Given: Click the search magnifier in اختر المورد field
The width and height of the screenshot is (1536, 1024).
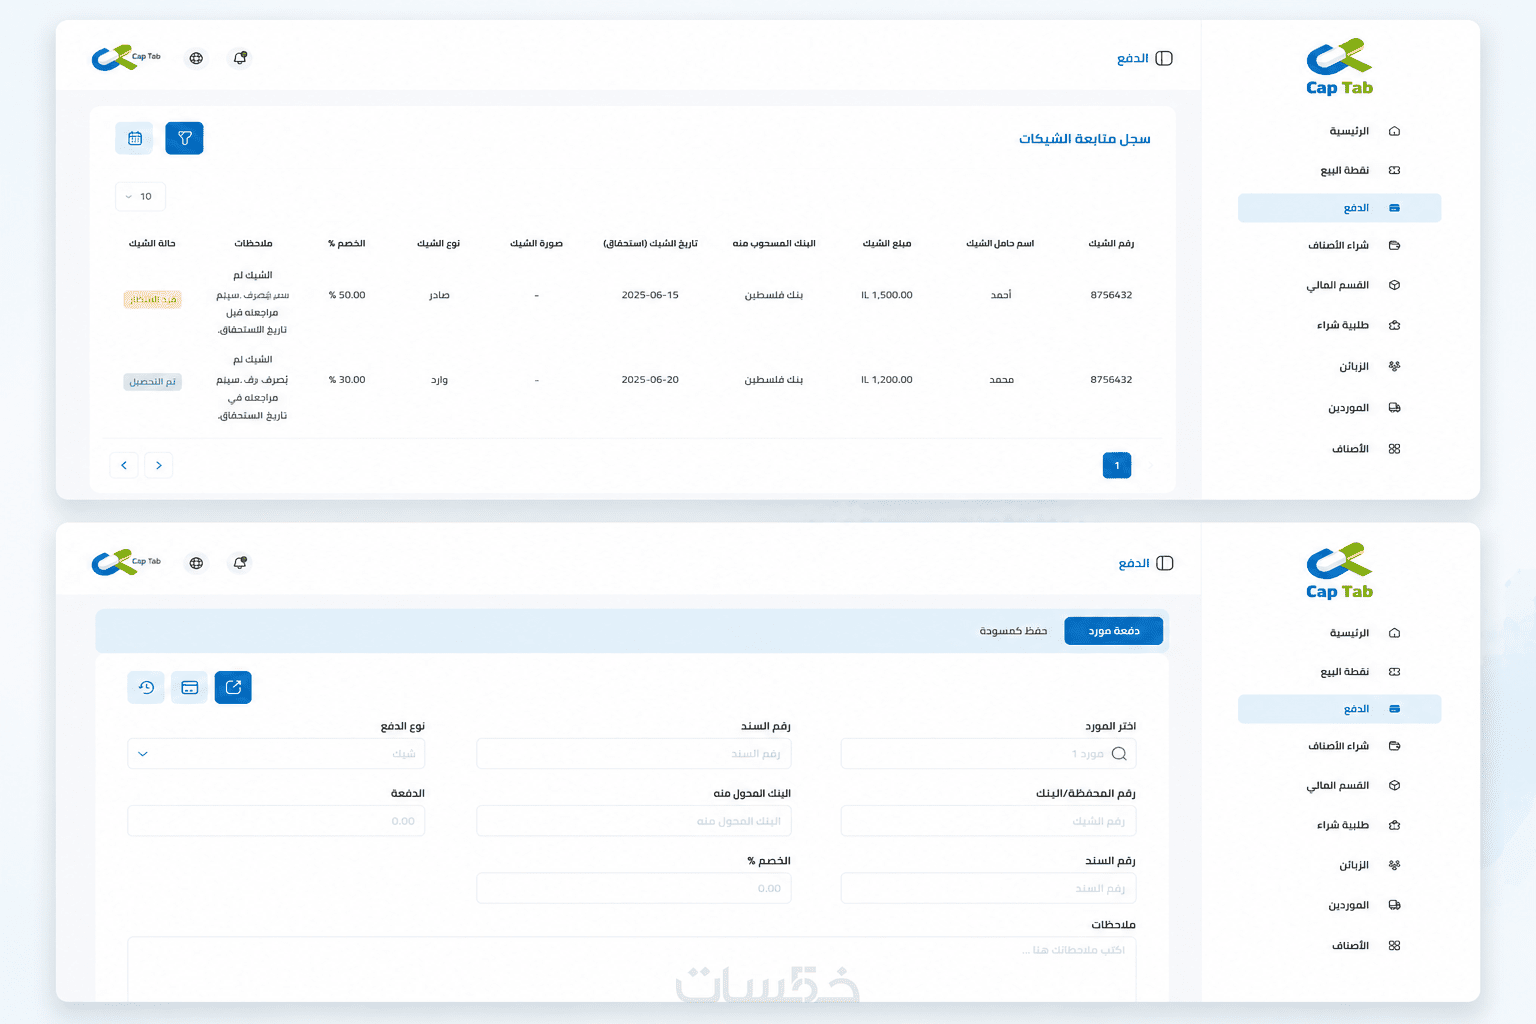Looking at the screenshot, I should (x=1119, y=754).
